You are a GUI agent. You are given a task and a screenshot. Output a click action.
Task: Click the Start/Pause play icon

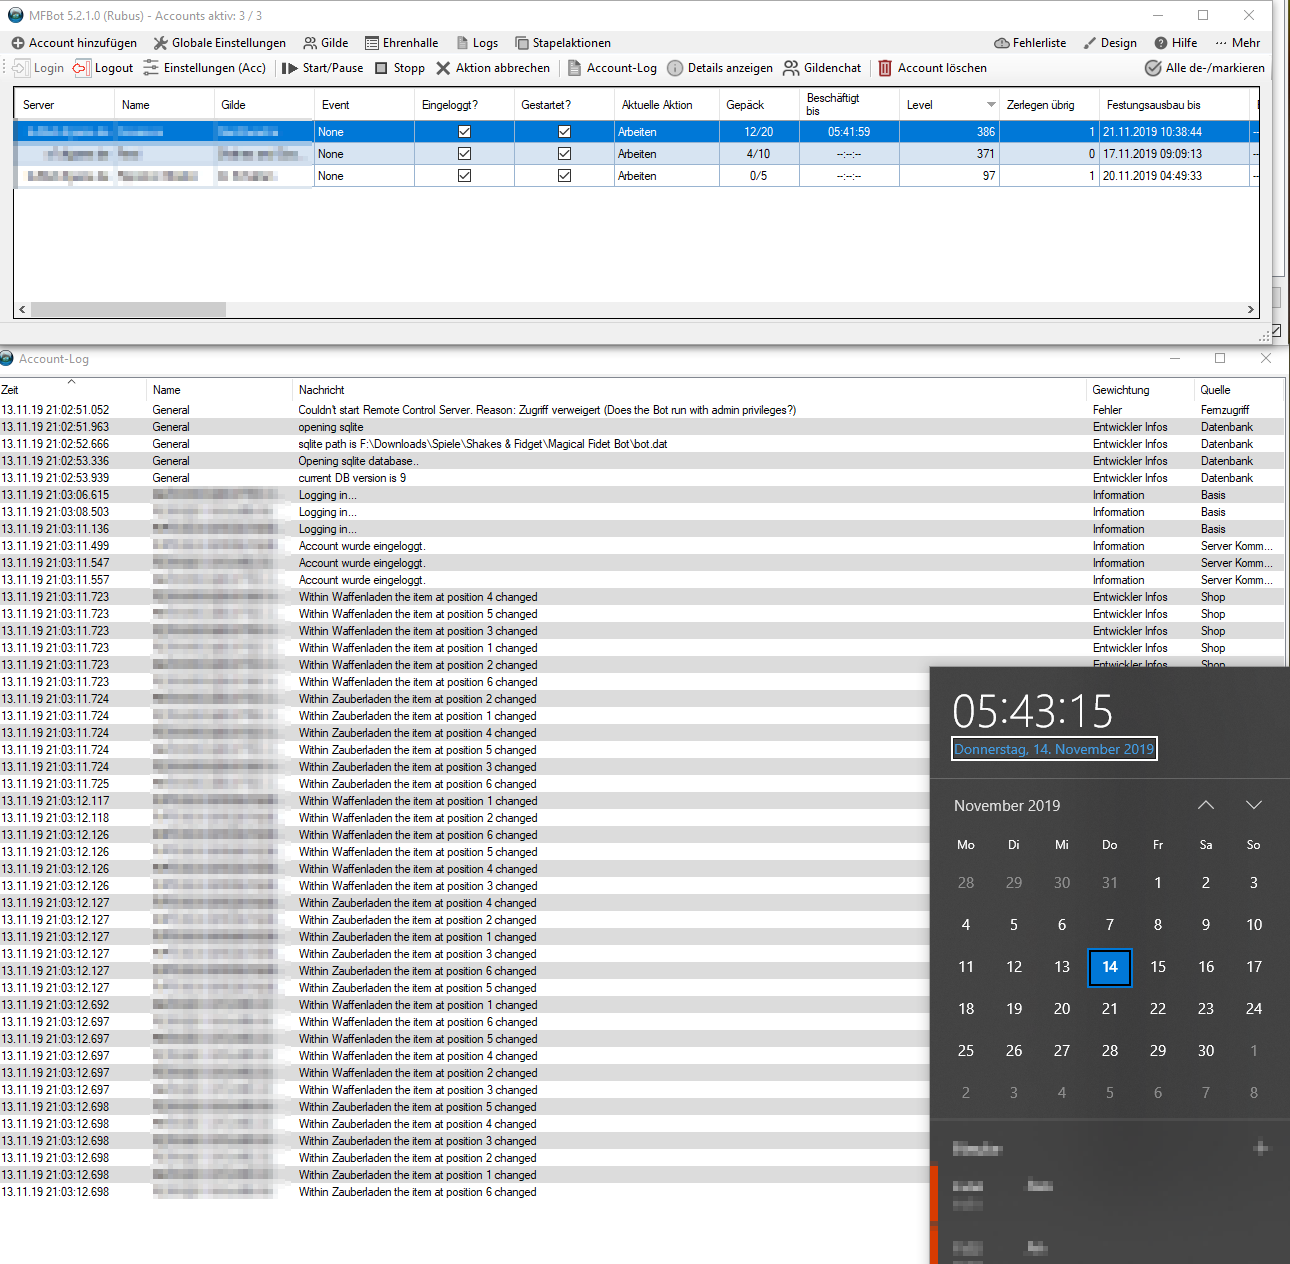pyautogui.click(x=290, y=68)
